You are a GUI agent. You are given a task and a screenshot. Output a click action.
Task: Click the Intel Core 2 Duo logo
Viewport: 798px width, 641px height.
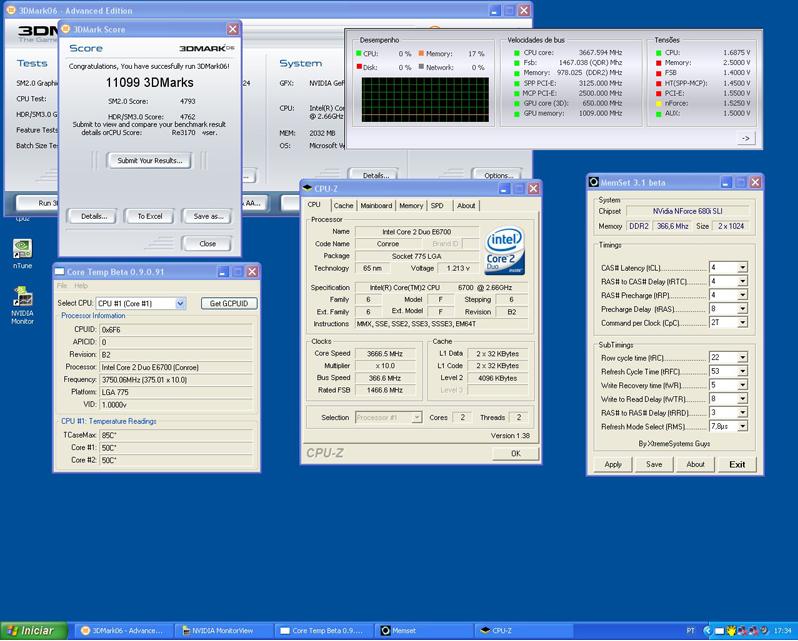[x=504, y=251]
